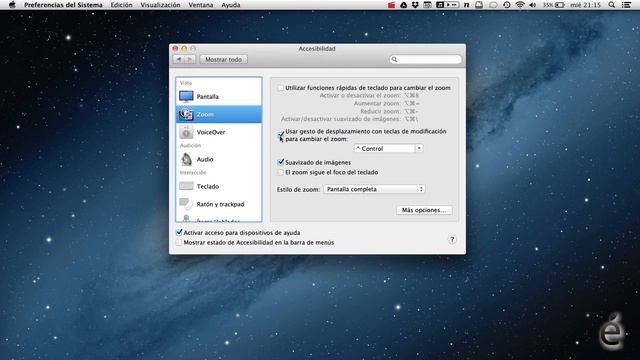Click the red flag icon in menu bar
Image resolution: width=640 pixels, height=360 pixels.
pyautogui.click(x=391, y=5)
